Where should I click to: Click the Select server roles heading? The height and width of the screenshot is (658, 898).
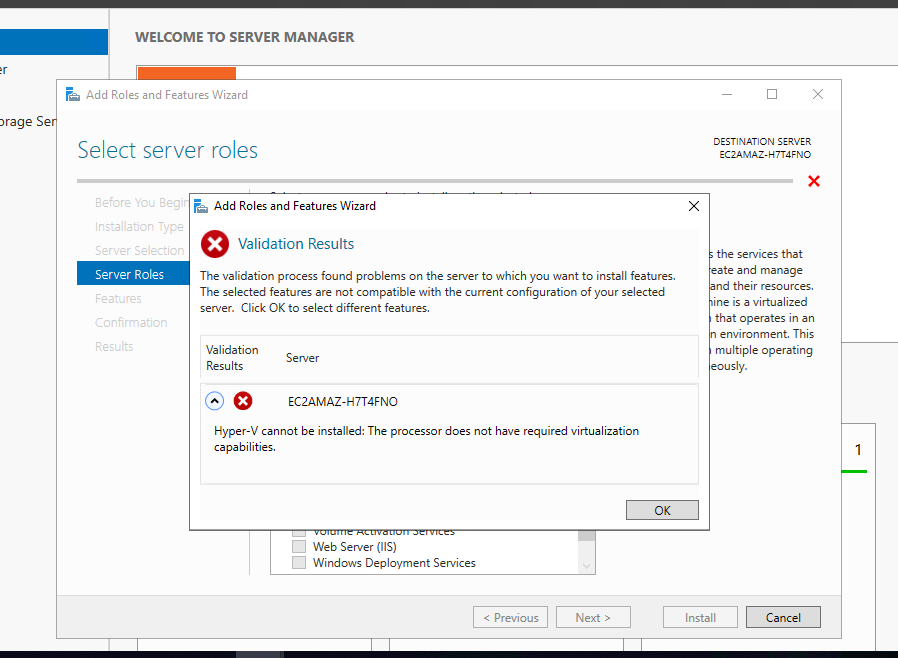click(x=168, y=150)
